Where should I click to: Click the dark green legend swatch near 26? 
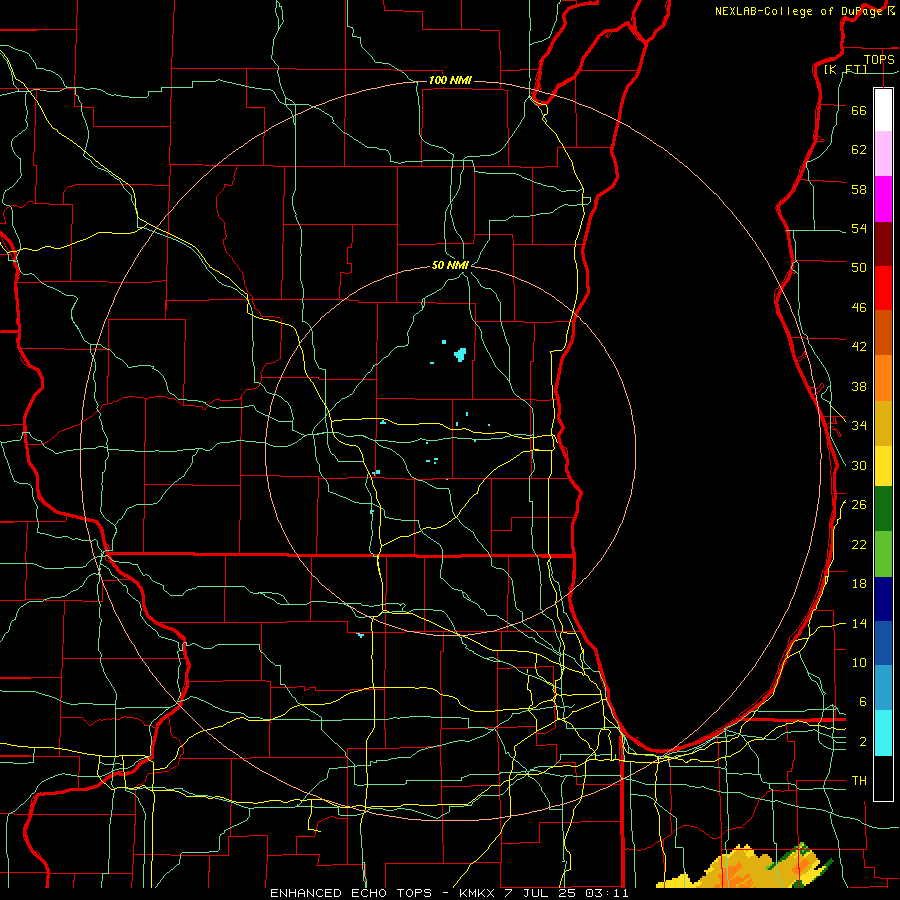tap(883, 509)
